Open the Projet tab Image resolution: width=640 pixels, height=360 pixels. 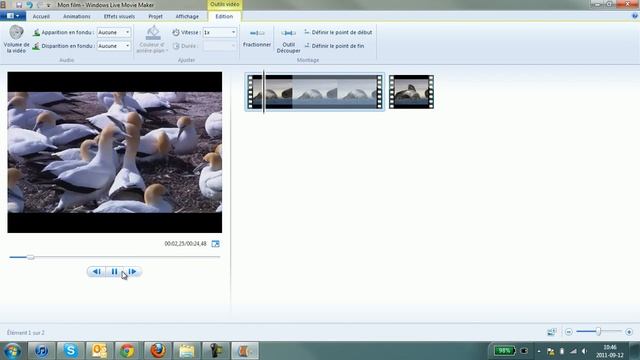[x=155, y=16]
